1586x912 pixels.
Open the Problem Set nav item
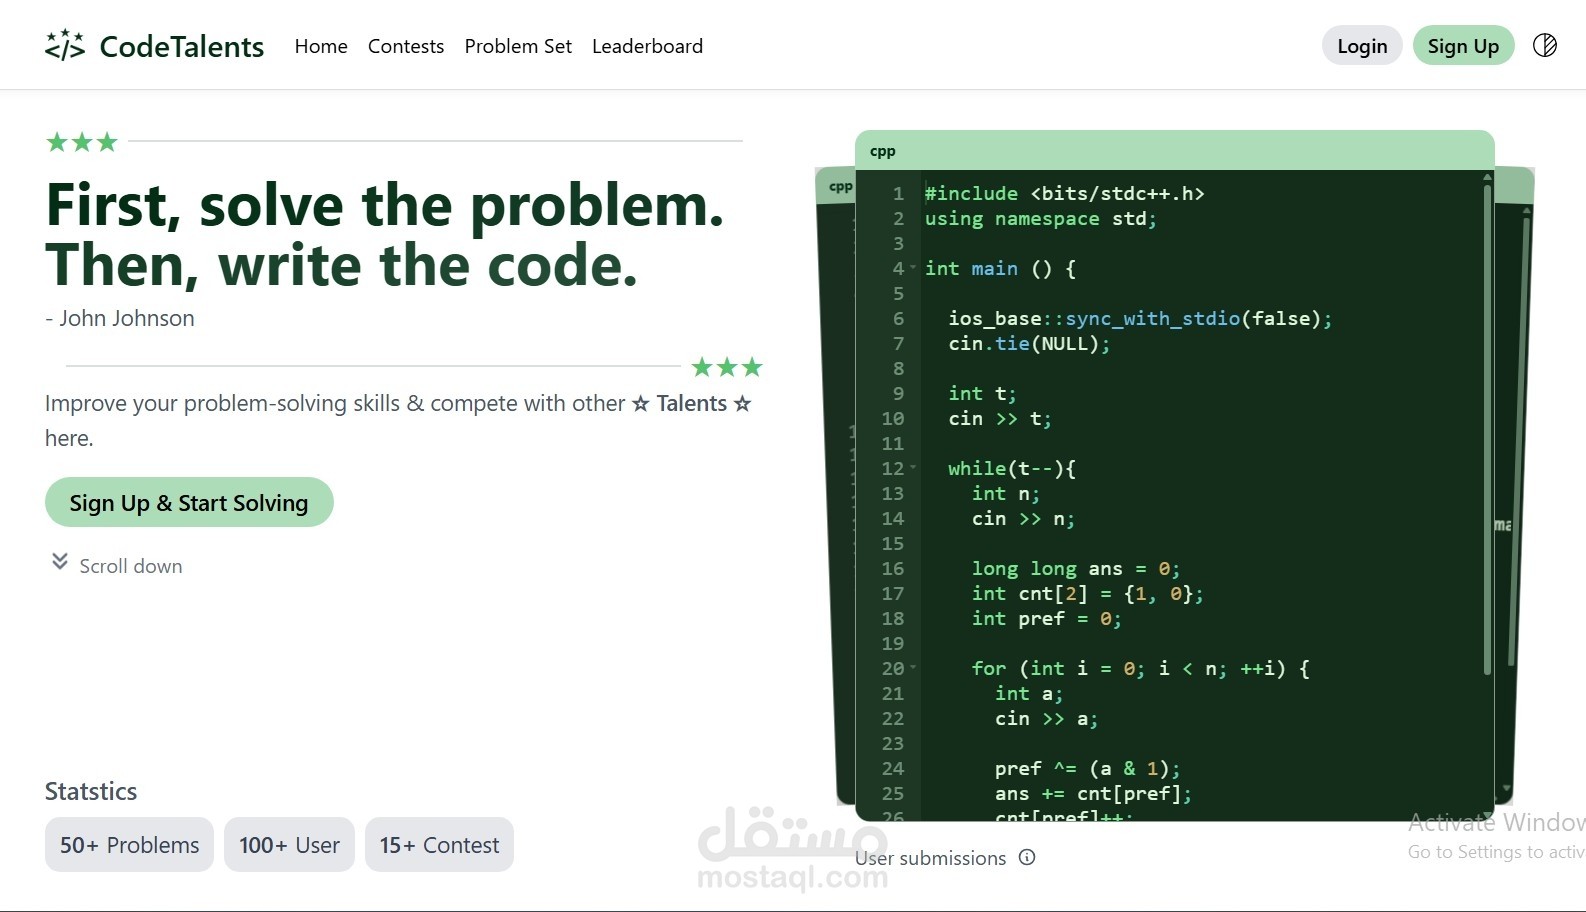coord(518,46)
